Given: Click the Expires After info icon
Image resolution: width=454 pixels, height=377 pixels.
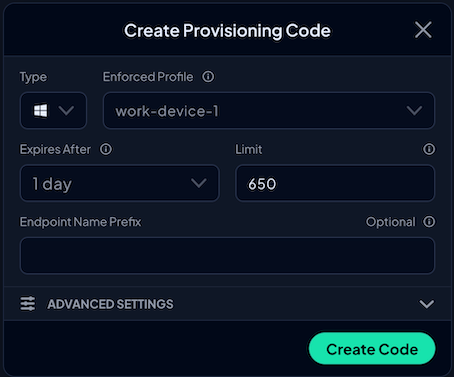Looking at the screenshot, I should click(106, 149).
